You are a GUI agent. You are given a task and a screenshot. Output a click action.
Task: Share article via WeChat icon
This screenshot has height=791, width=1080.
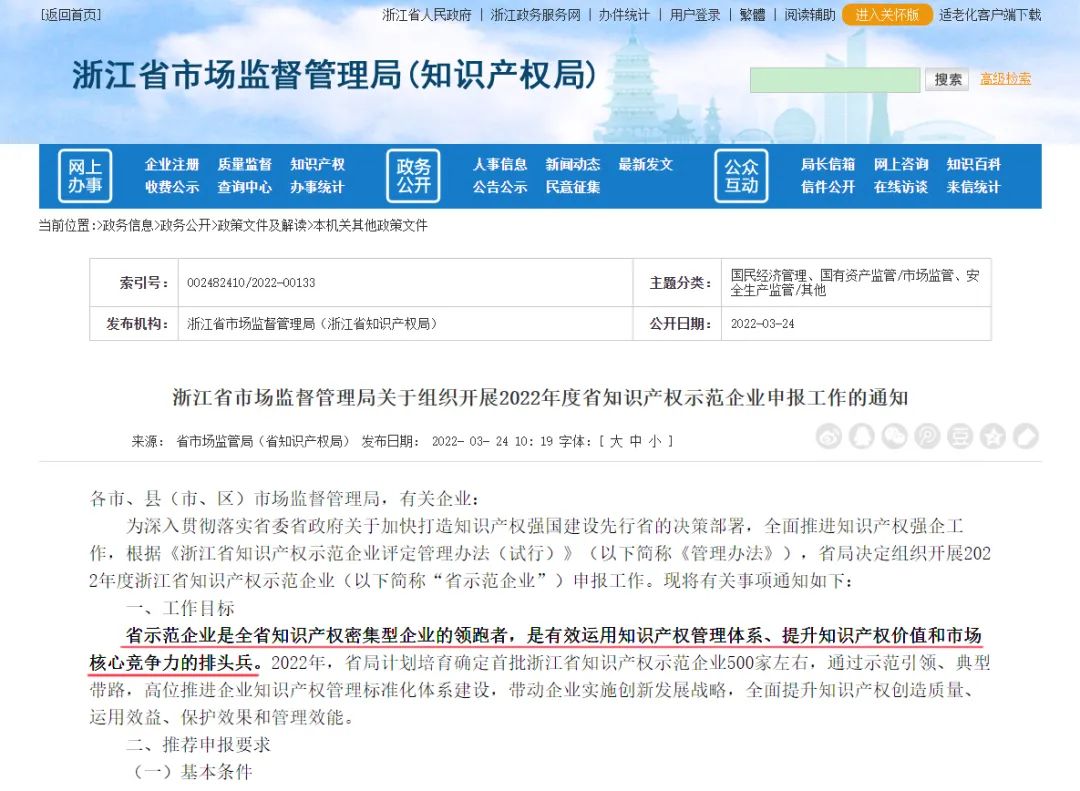pyautogui.click(x=895, y=436)
